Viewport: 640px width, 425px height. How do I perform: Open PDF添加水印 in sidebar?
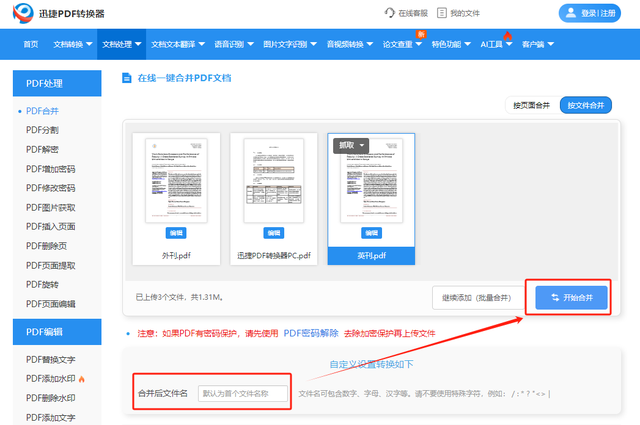click(x=51, y=379)
